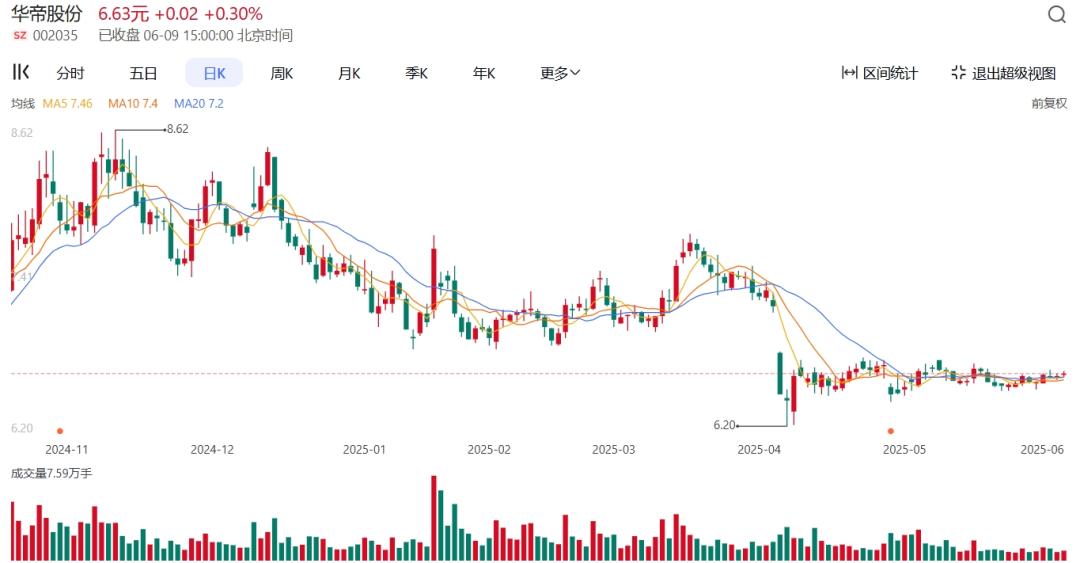Click the 6.20 low price marker

pyautogui.click(x=724, y=425)
